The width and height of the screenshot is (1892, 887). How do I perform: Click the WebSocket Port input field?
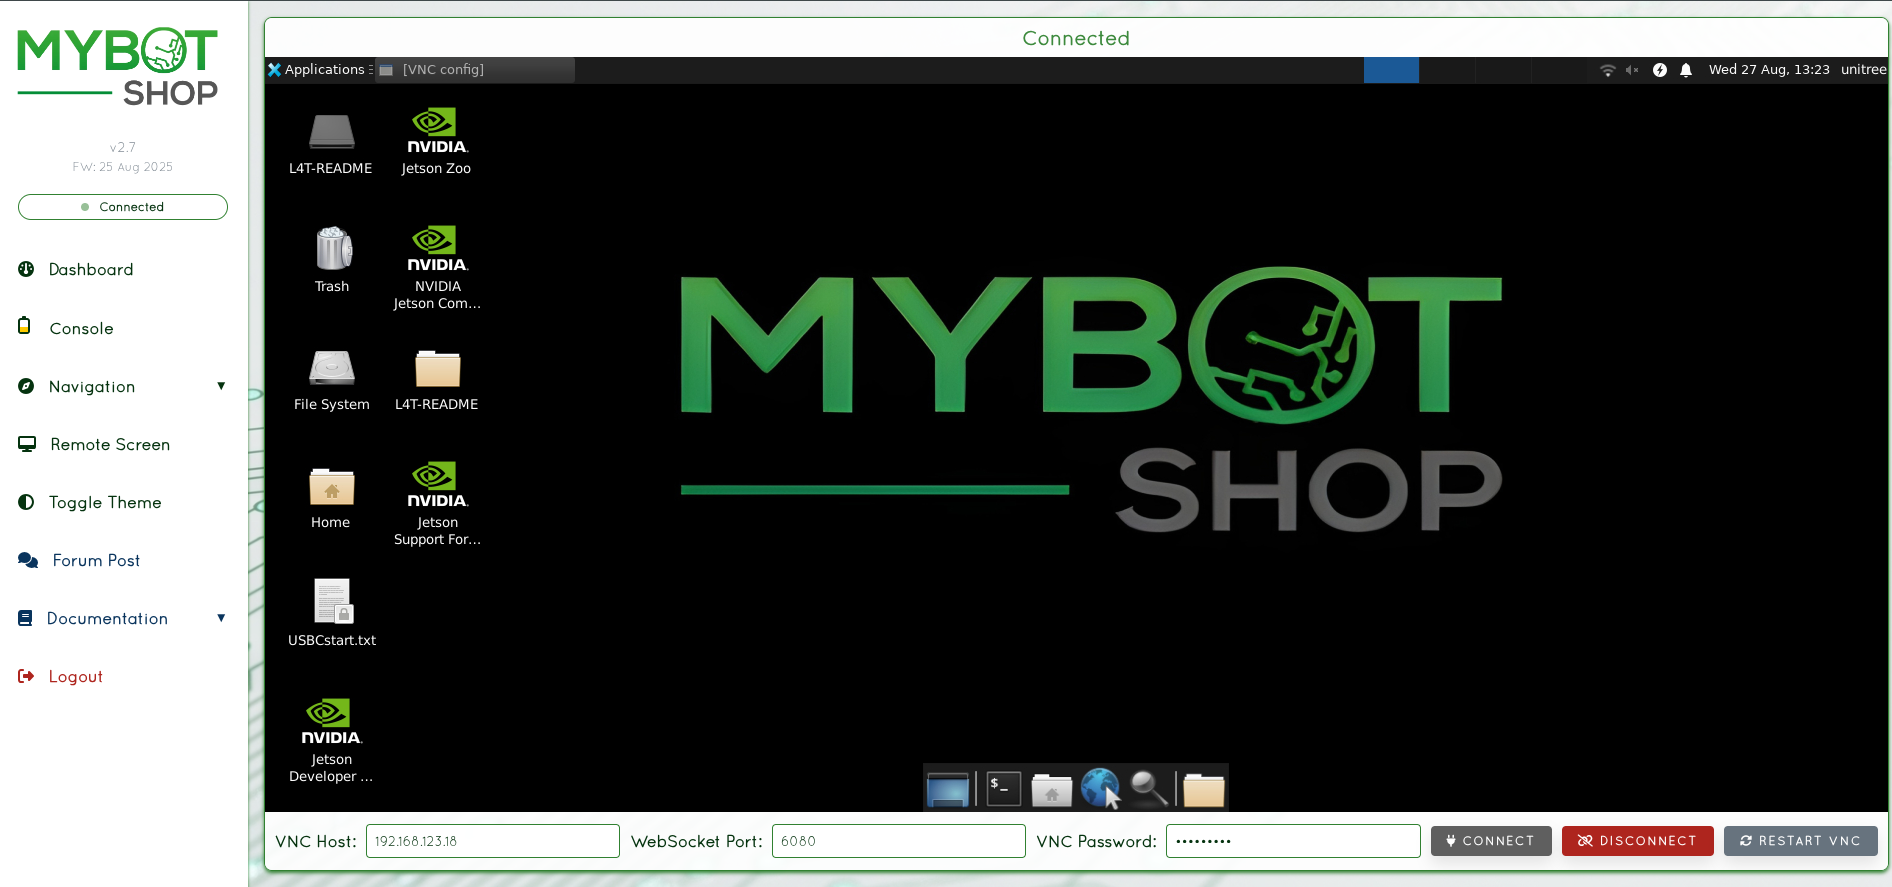coord(898,841)
